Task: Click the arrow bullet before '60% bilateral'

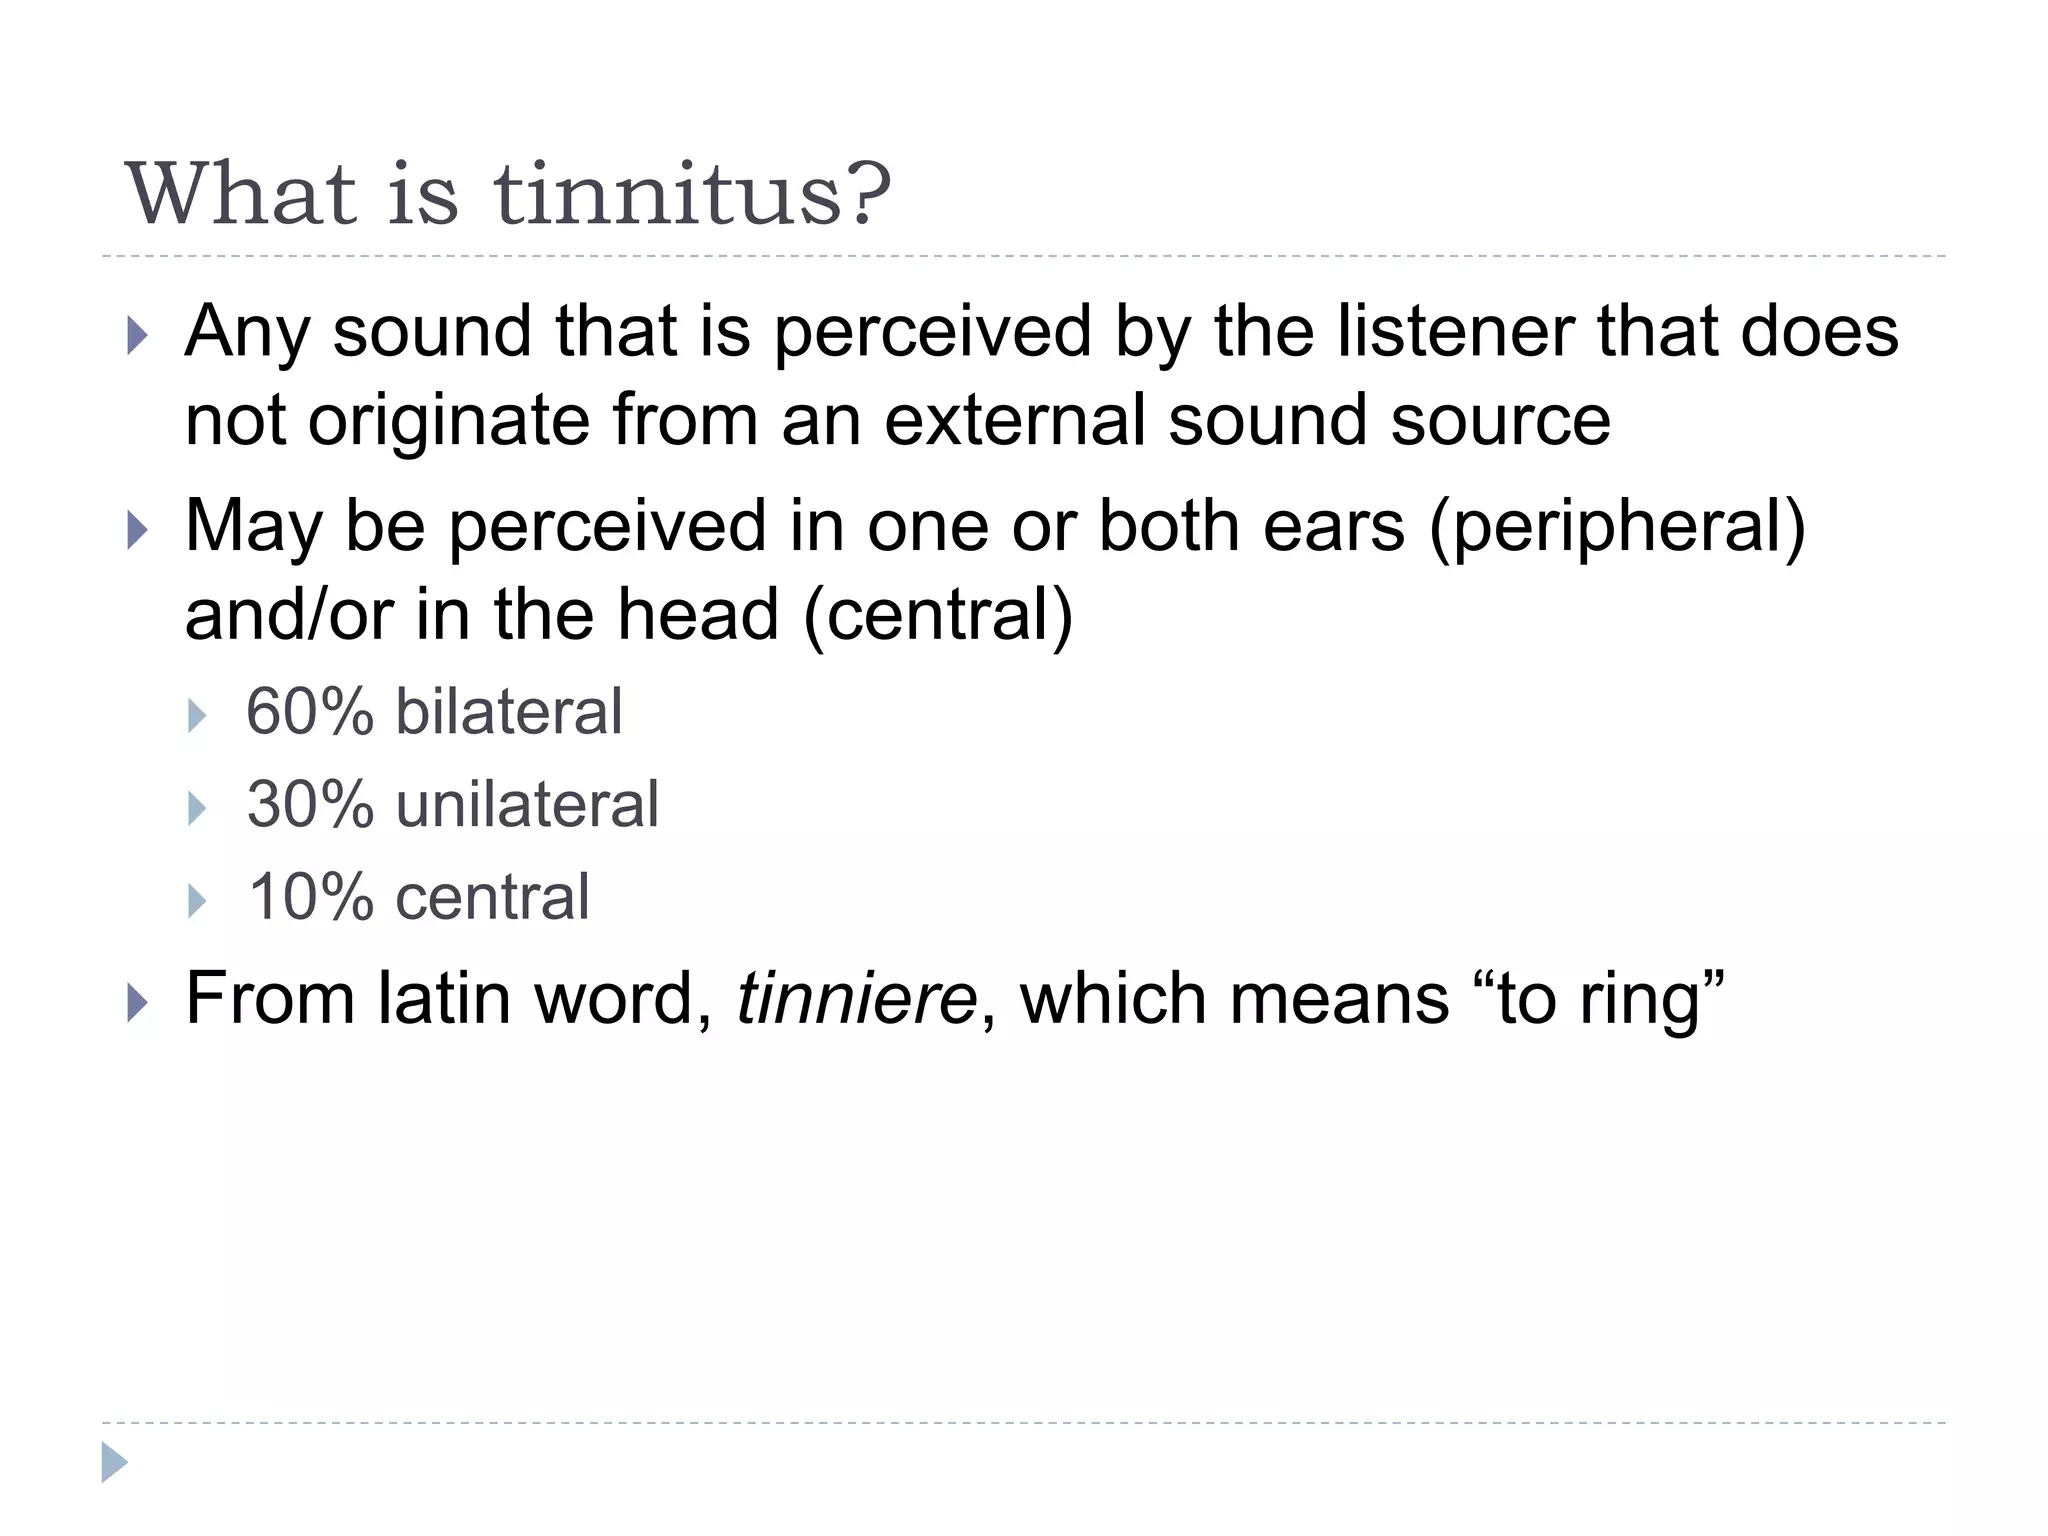Action: 197,716
